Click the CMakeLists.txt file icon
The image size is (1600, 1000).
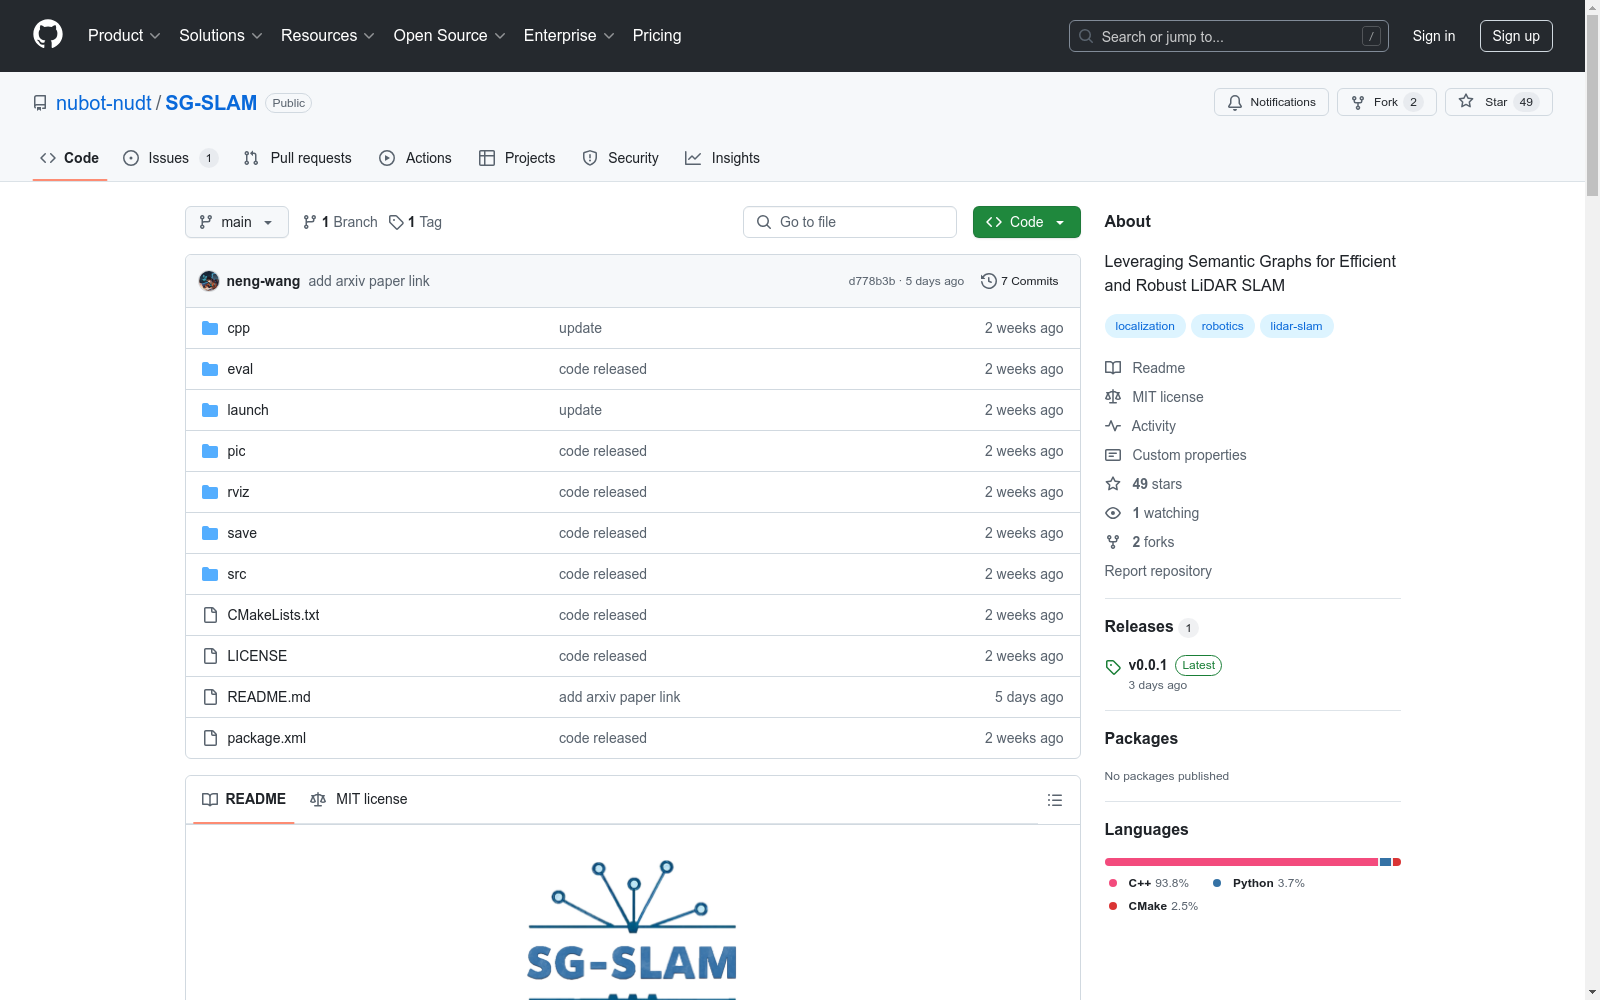pyautogui.click(x=210, y=615)
